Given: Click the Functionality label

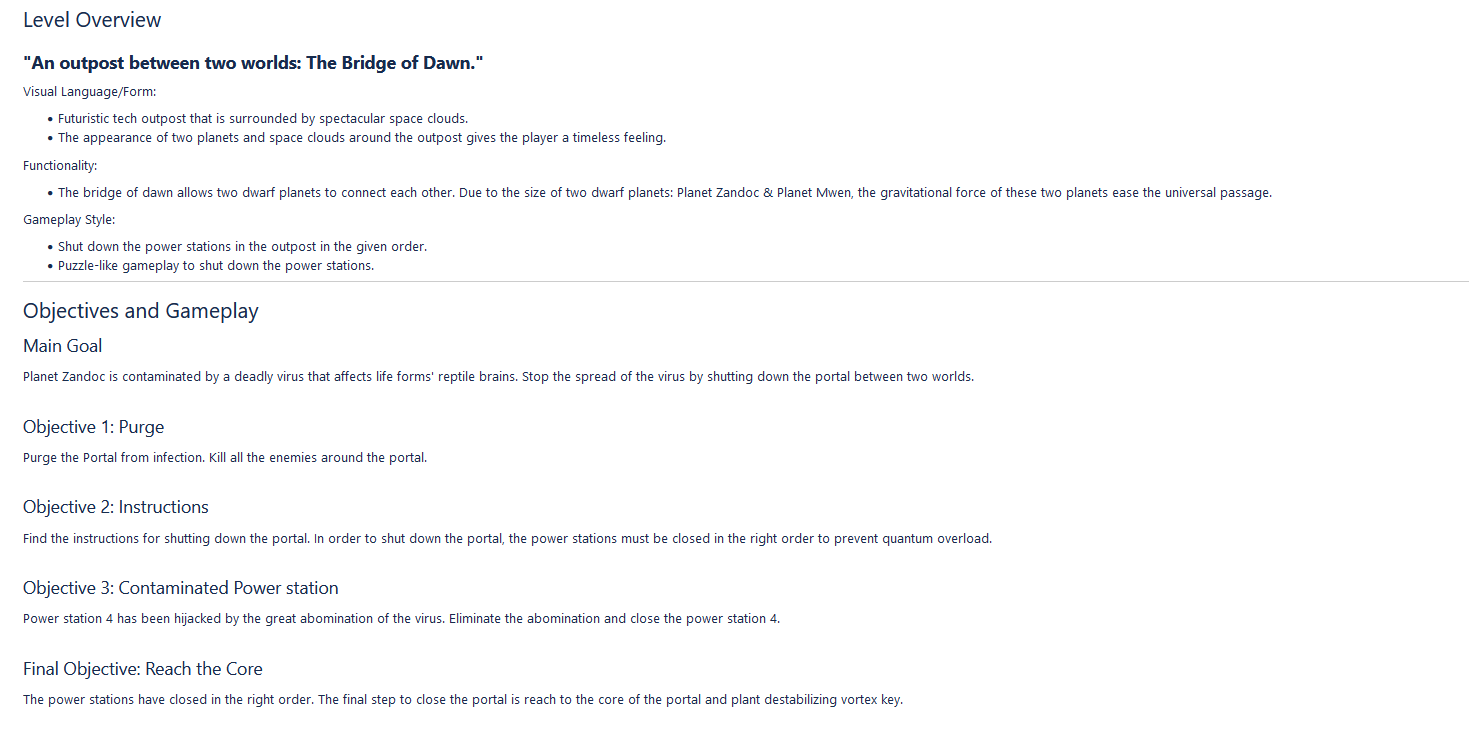Looking at the screenshot, I should pyautogui.click(x=60, y=166).
